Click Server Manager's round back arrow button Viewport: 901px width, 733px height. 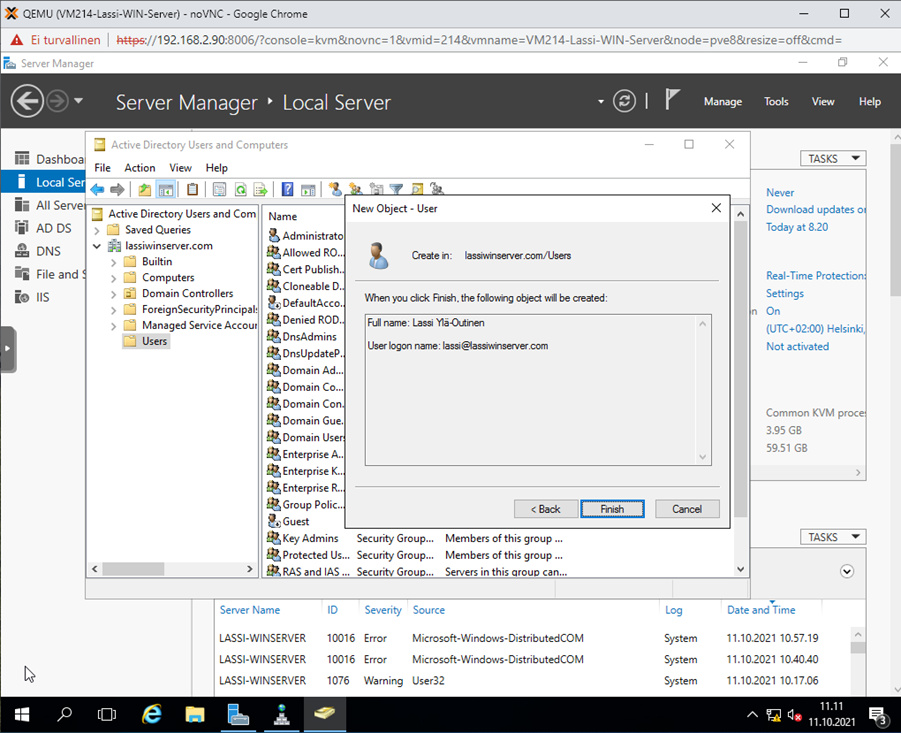(27, 101)
